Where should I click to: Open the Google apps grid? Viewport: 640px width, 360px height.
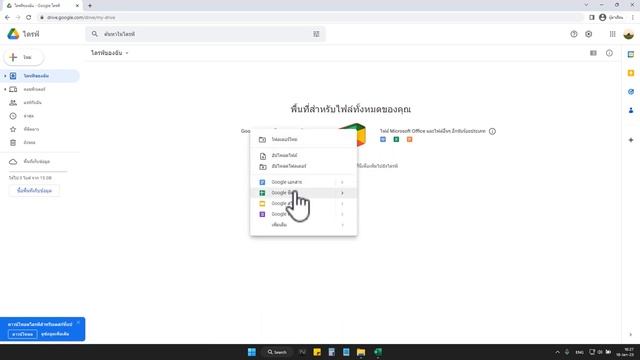click(x=613, y=34)
